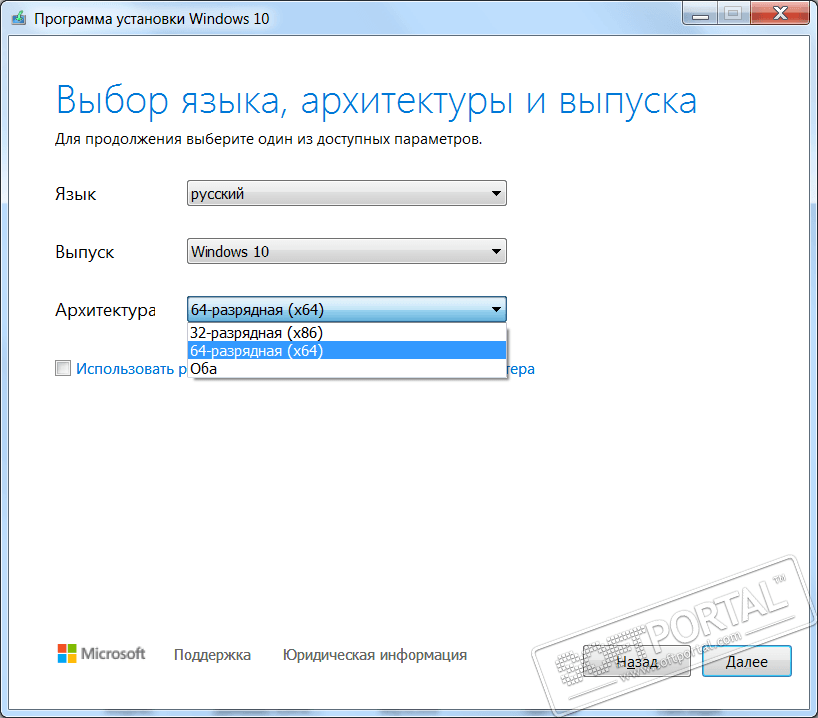
Task: Close the Windows 10 setup window
Action: 780,13
